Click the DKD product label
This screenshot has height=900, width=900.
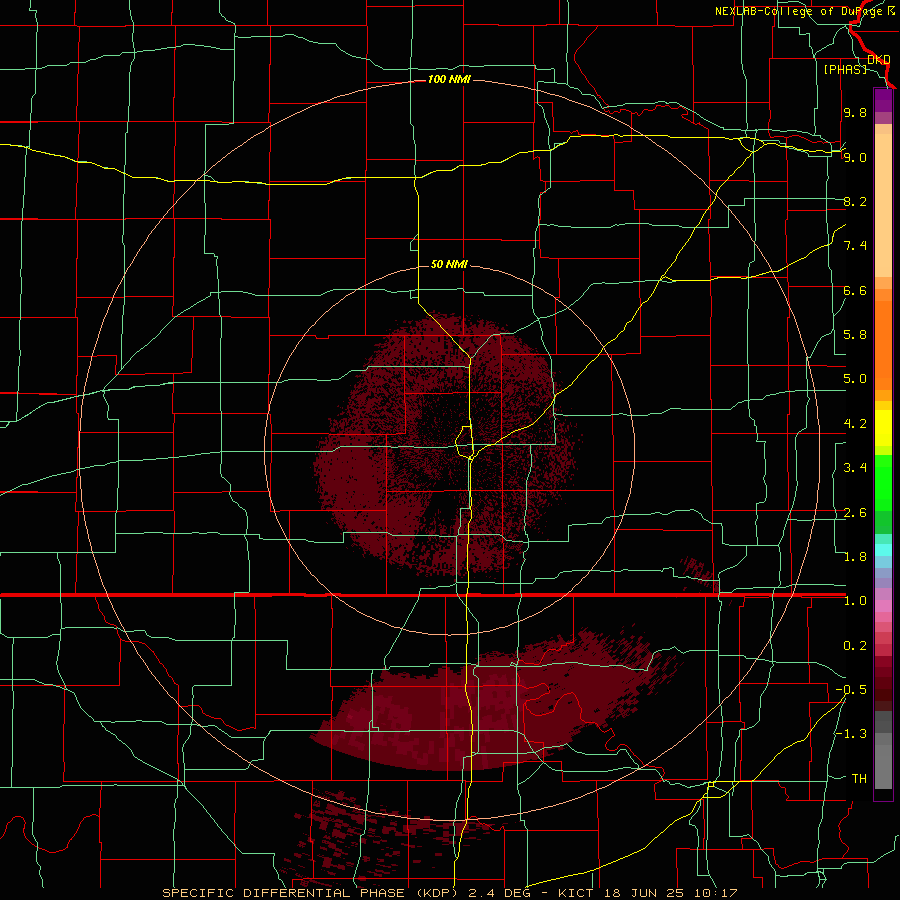tap(878, 59)
